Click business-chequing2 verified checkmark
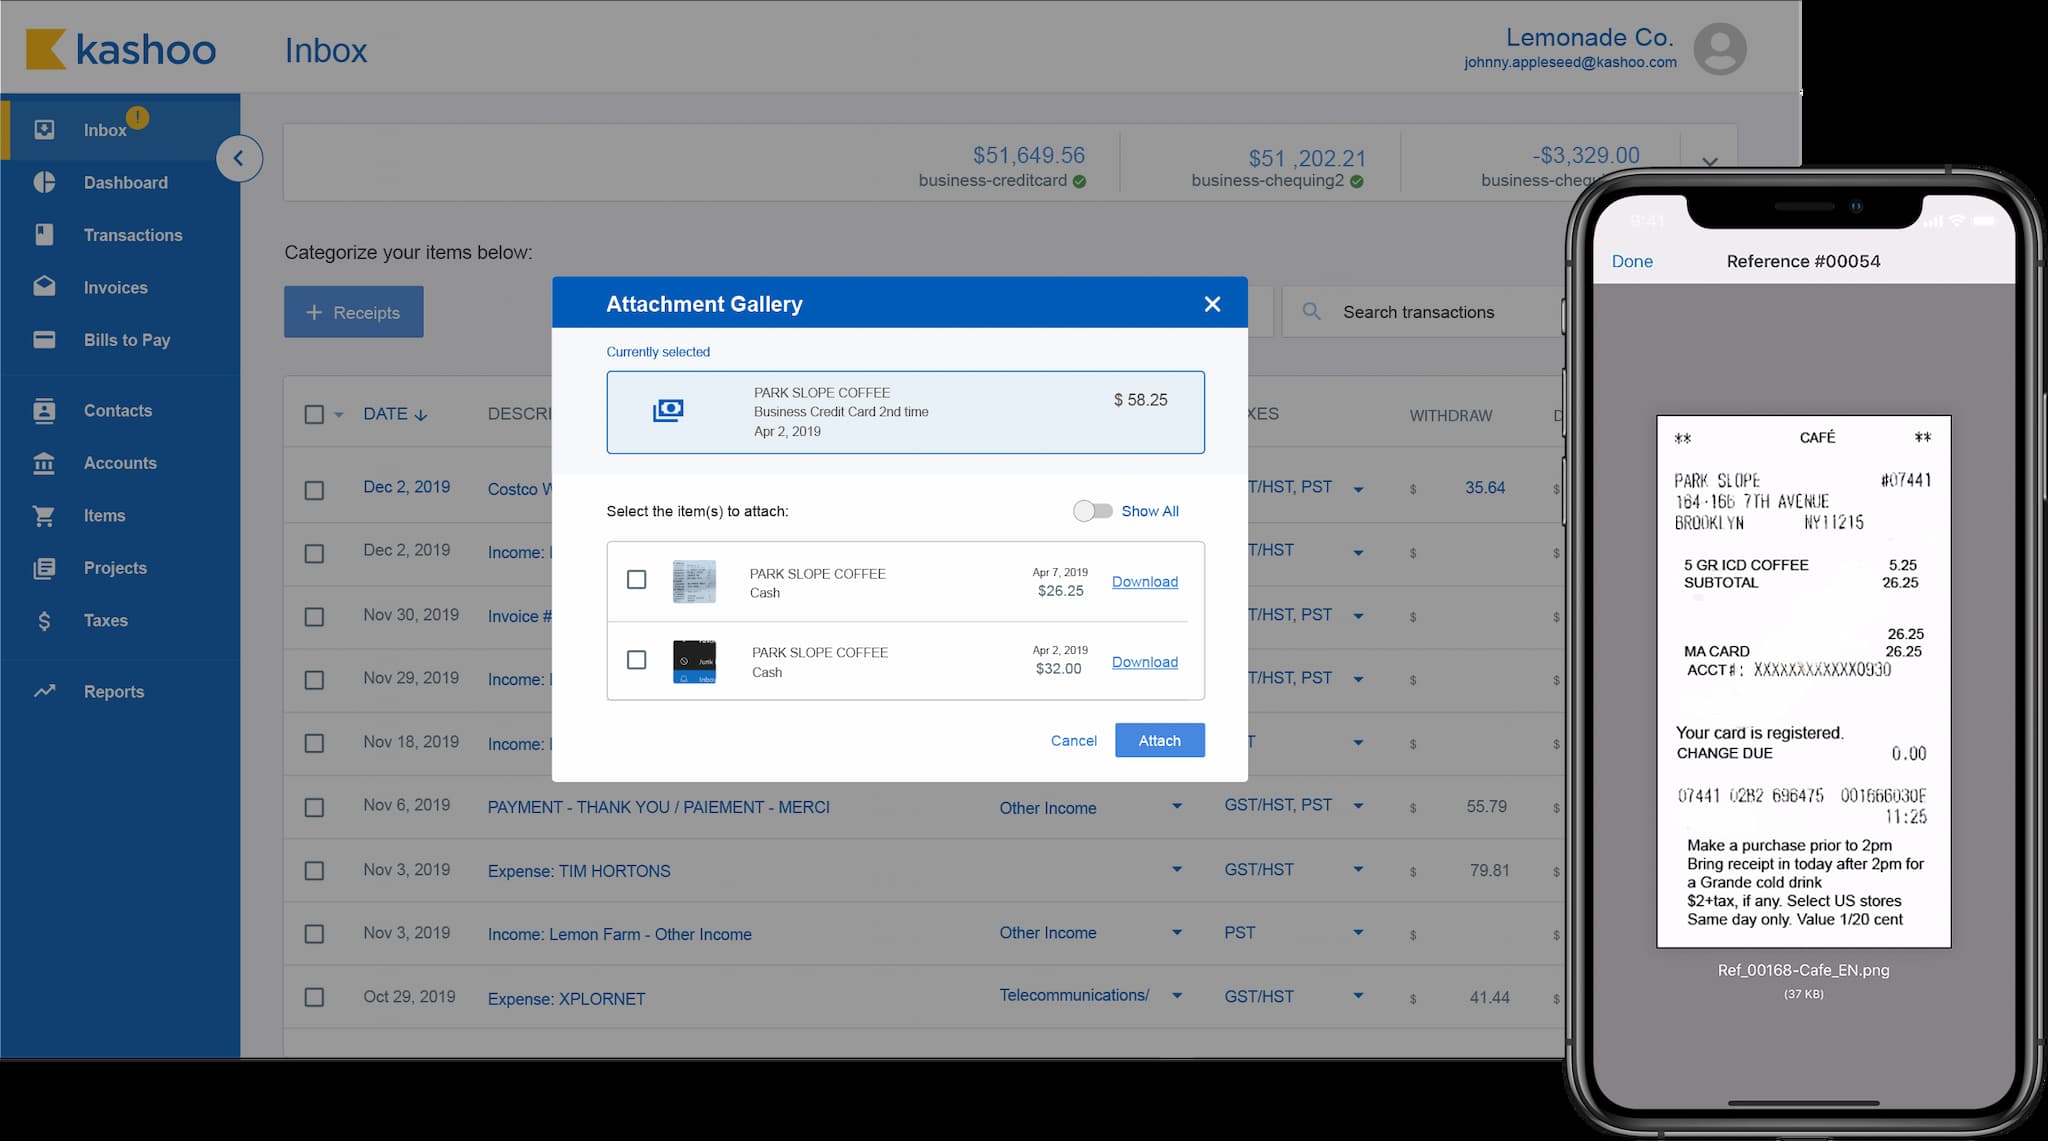Screen dimensions: 2048x1141 (x=1356, y=181)
